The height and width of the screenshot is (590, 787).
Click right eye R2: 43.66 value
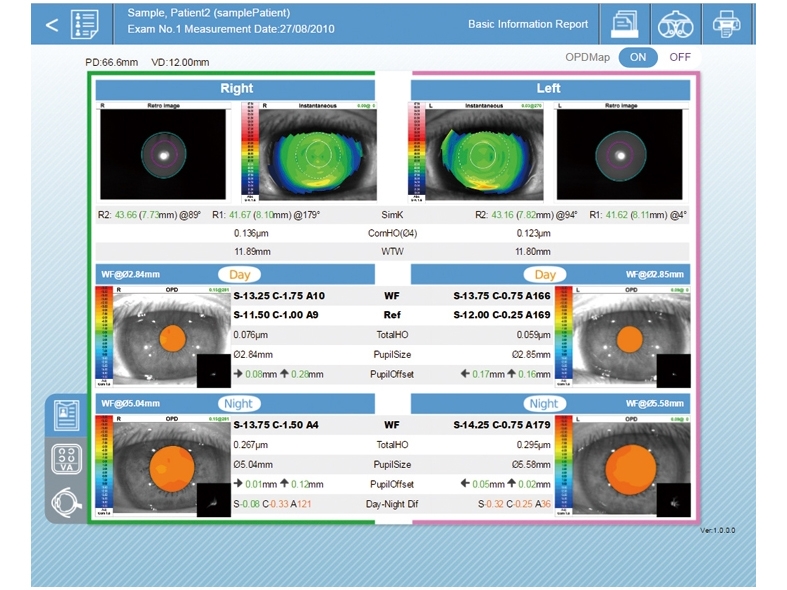149,215
